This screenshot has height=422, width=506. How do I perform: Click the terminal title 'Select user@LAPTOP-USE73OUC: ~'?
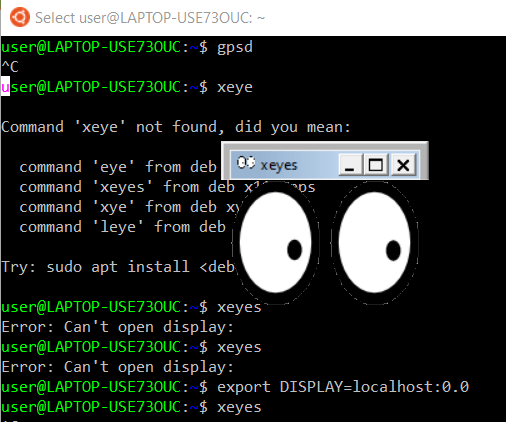point(150,18)
